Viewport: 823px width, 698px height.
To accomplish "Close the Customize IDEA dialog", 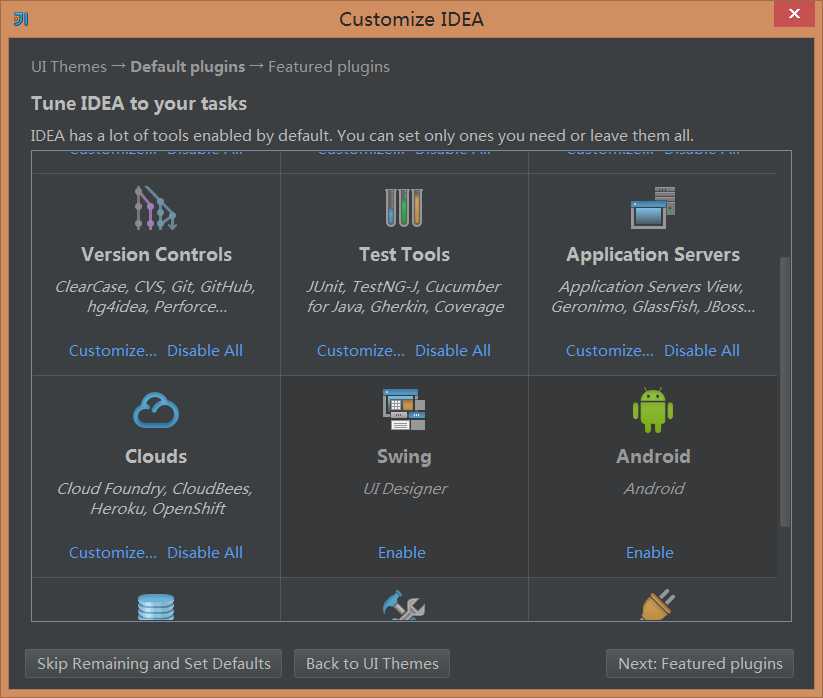I will [x=794, y=13].
